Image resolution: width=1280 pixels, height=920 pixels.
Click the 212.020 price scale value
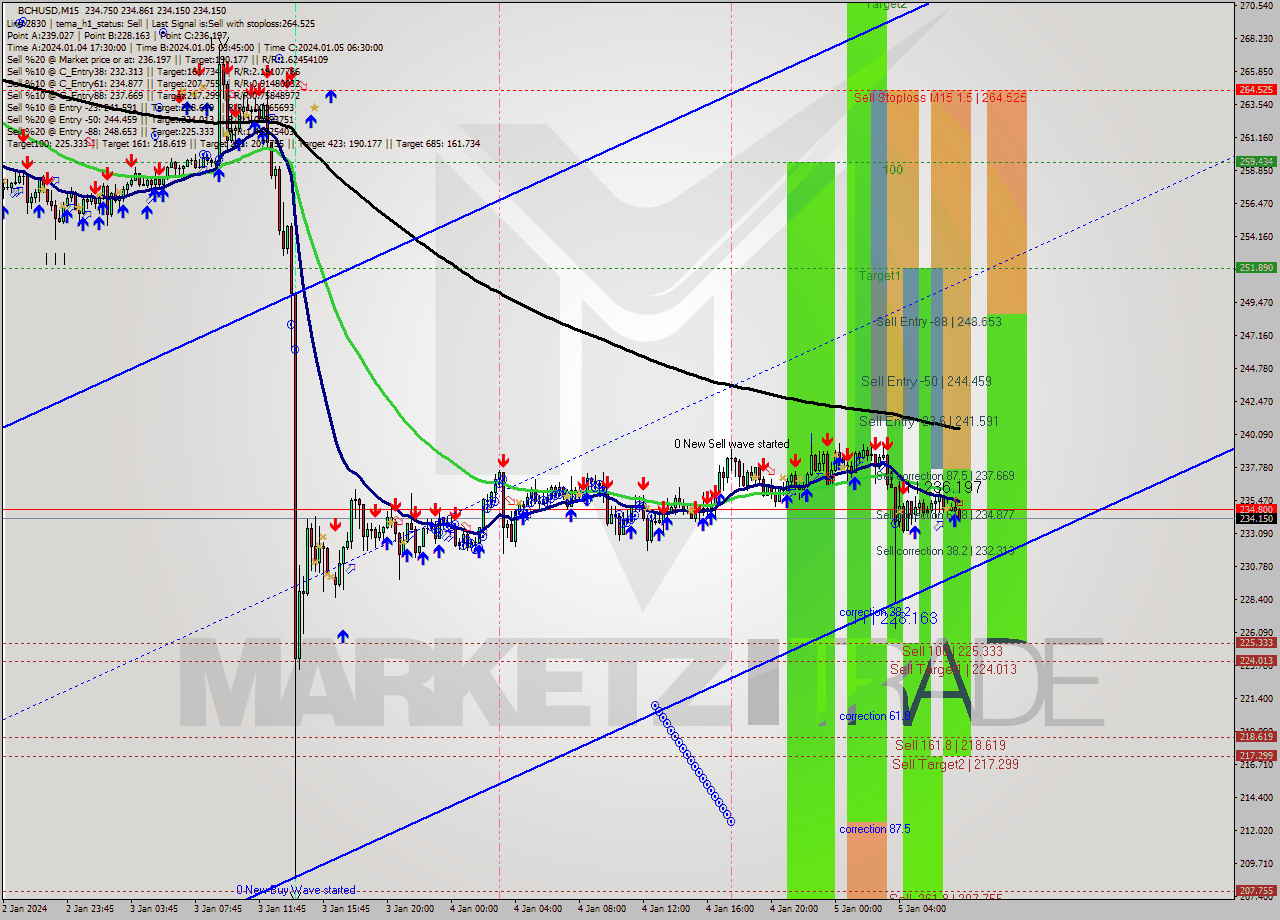pos(1256,830)
